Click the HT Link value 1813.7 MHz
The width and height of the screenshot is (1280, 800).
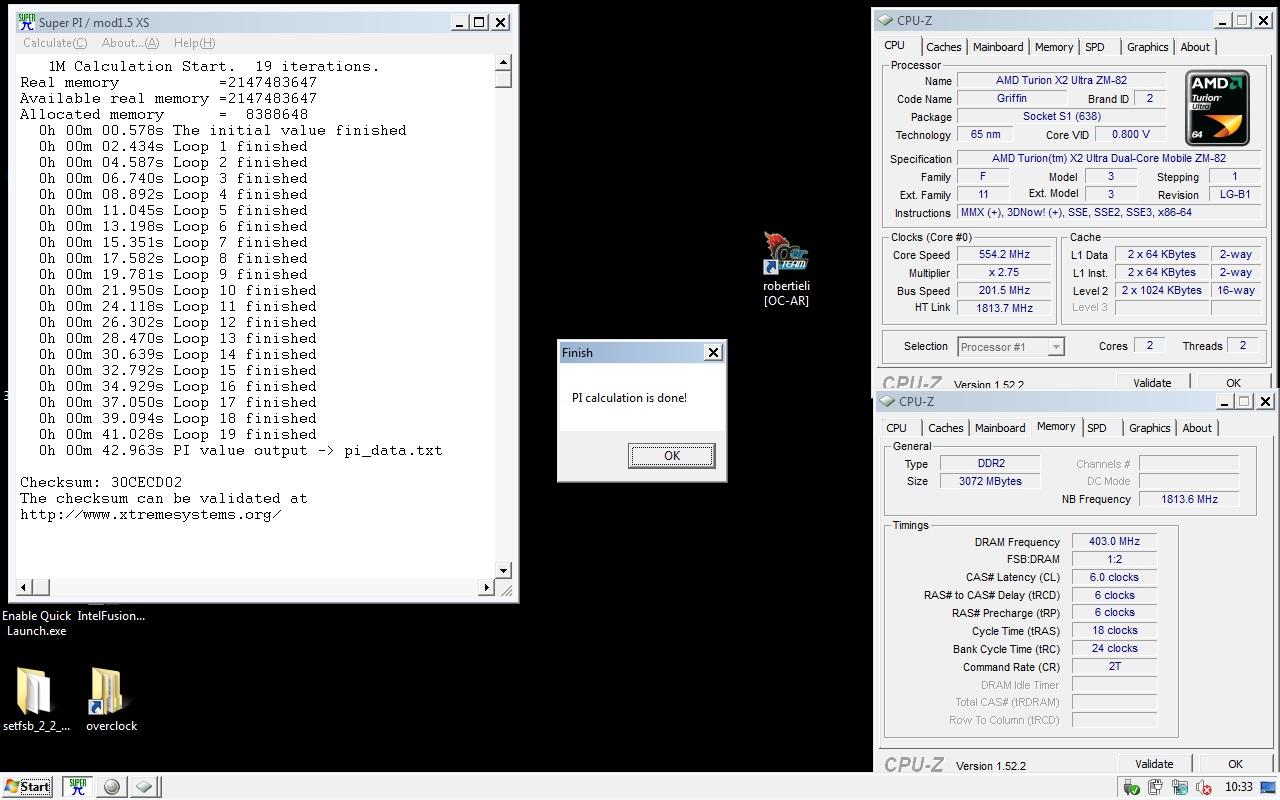click(1004, 308)
